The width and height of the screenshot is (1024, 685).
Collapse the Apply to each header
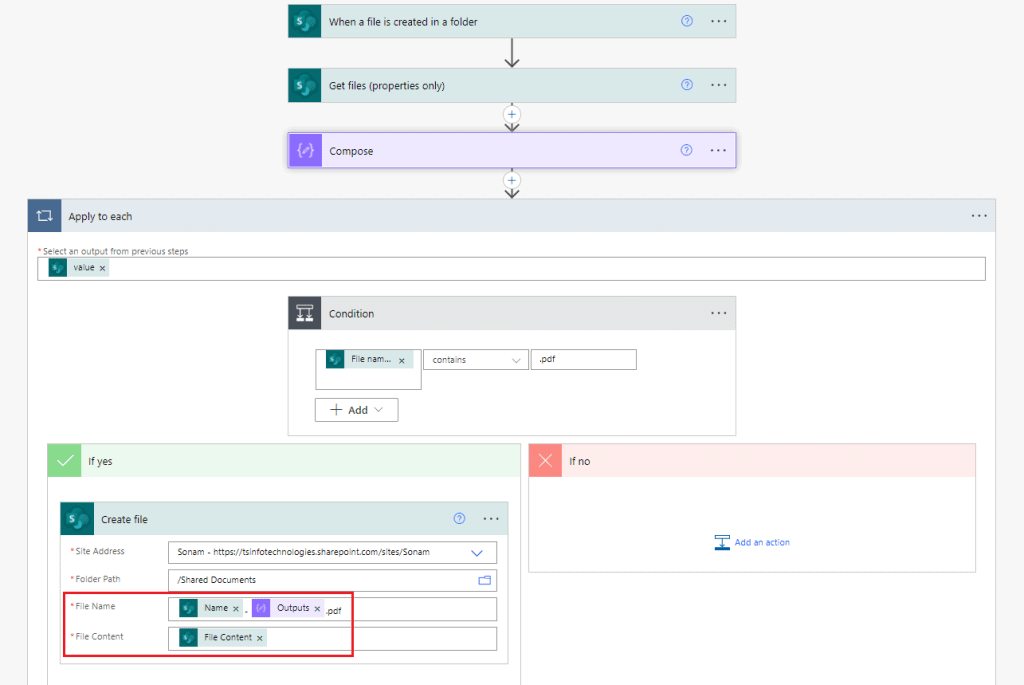pos(511,215)
